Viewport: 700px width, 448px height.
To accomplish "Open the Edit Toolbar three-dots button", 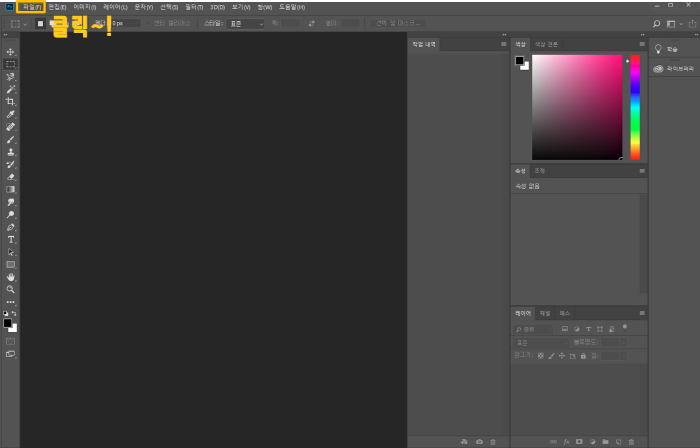I will click(10, 302).
